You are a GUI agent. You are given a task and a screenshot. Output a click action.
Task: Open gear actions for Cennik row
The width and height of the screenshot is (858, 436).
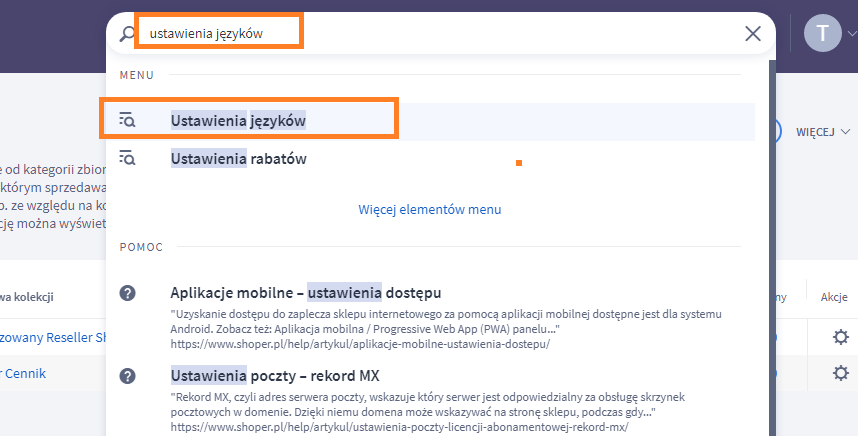pos(840,374)
